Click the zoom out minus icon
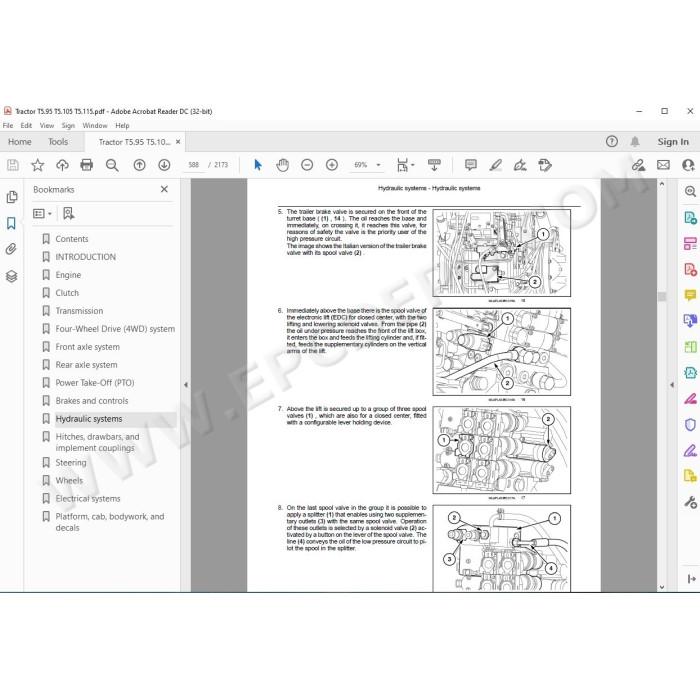Image resolution: width=700 pixels, height=700 pixels. coord(307,165)
